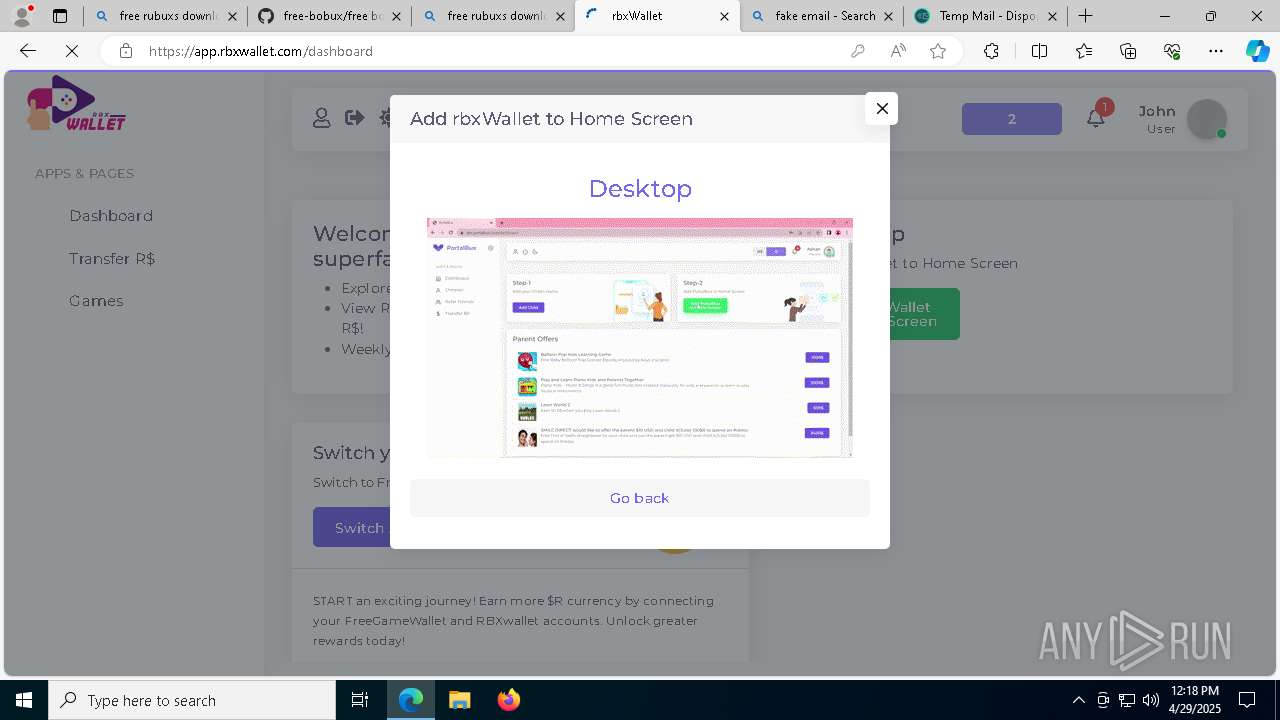
Task: Open Edge Settings and more menu
Action: pyautogui.click(x=1216, y=51)
